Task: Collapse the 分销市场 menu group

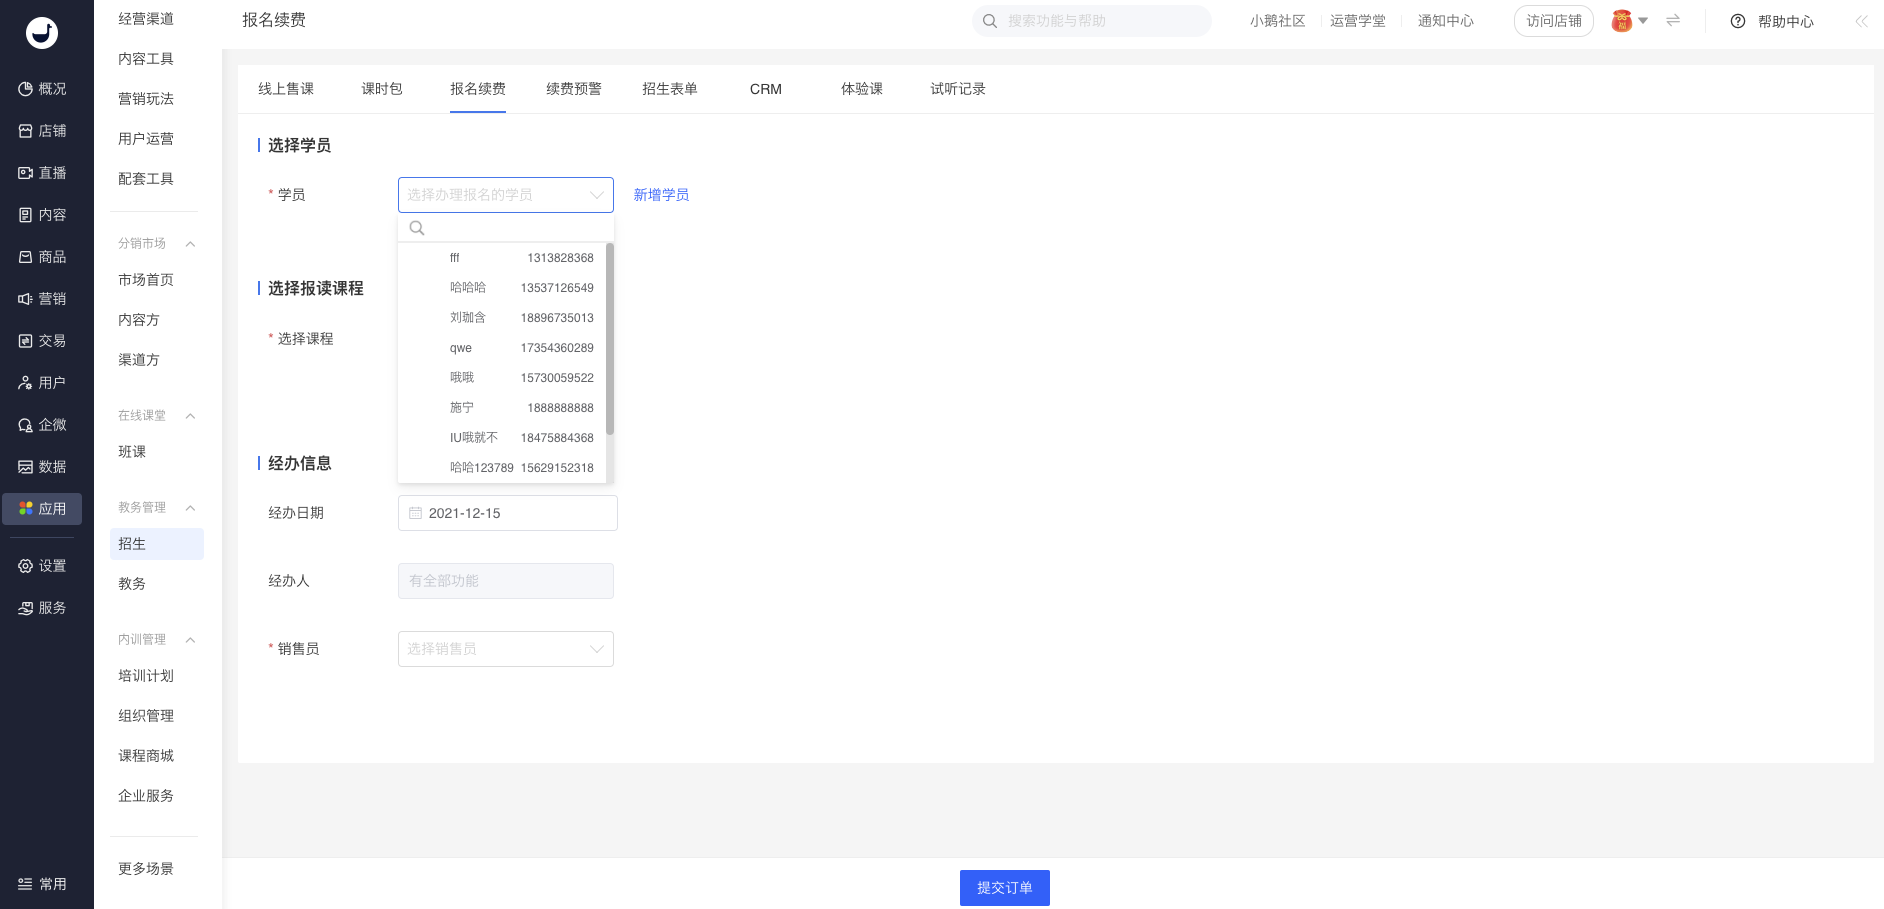Action: tap(190, 244)
